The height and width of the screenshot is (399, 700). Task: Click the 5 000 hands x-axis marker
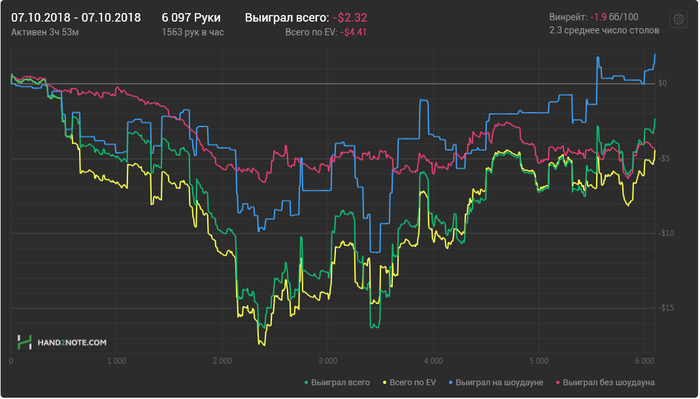[x=539, y=361]
